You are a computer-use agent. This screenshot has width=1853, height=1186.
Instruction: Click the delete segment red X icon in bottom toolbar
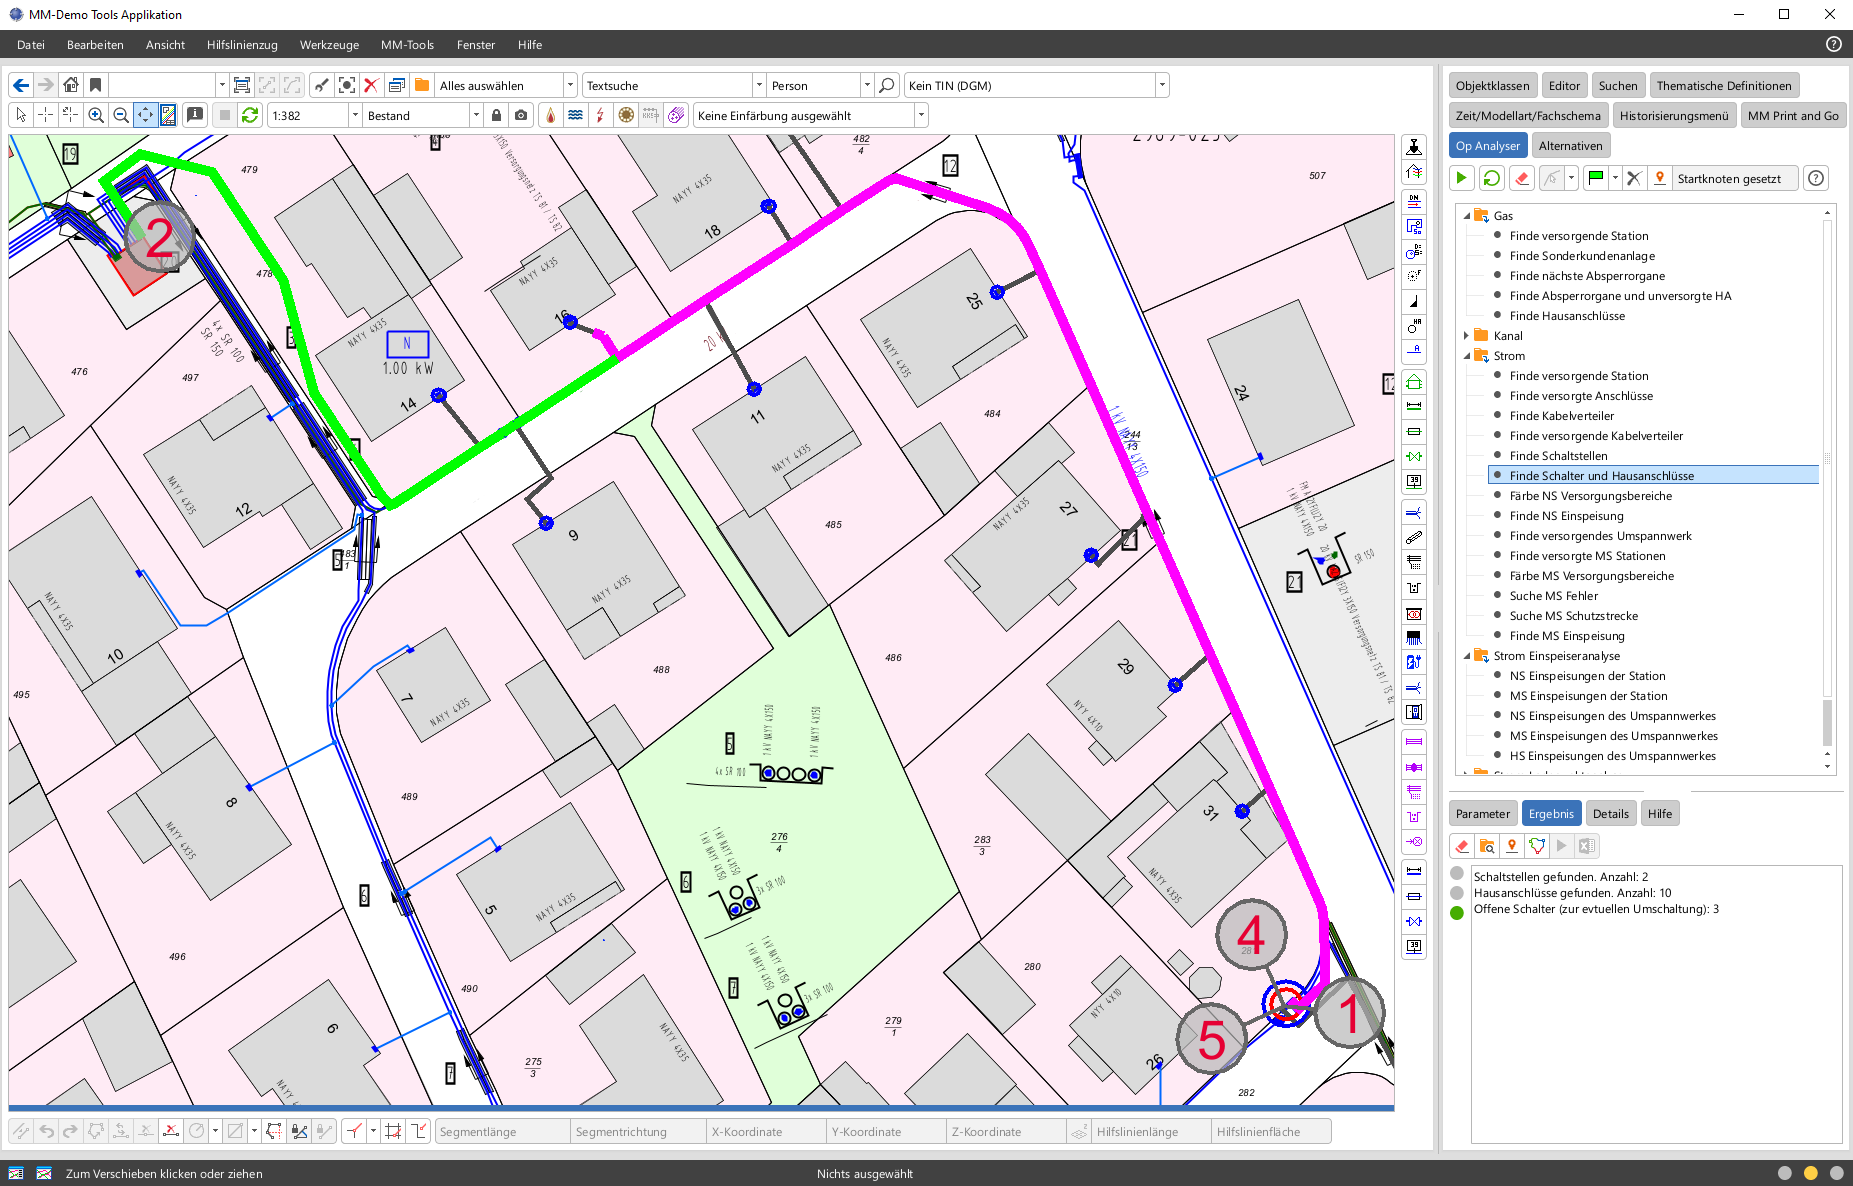pyautogui.click(x=171, y=1131)
